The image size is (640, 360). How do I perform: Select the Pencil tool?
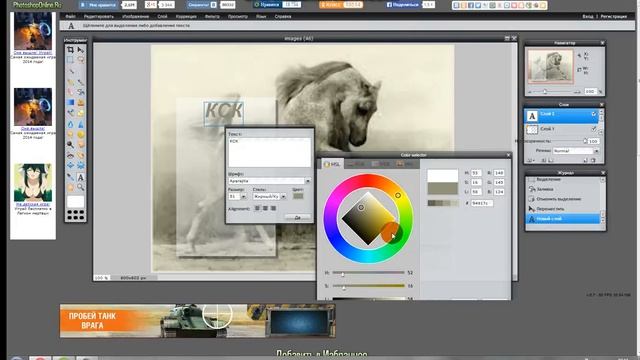(70, 82)
